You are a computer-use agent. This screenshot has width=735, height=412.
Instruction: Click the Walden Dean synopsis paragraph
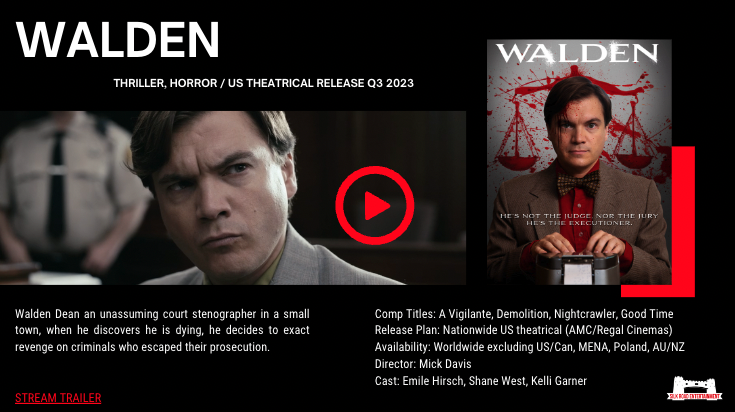162,330
